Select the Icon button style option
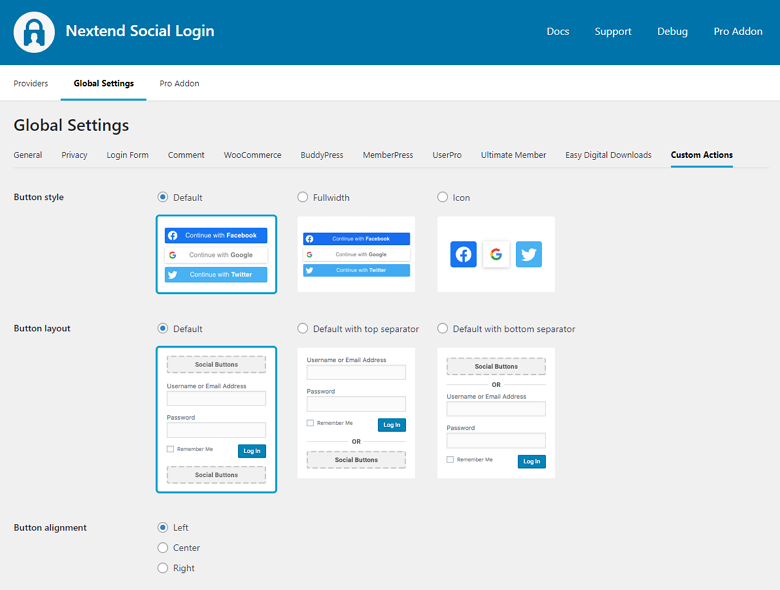Image resolution: width=780 pixels, height=590 pixels. tap(443, 198)
